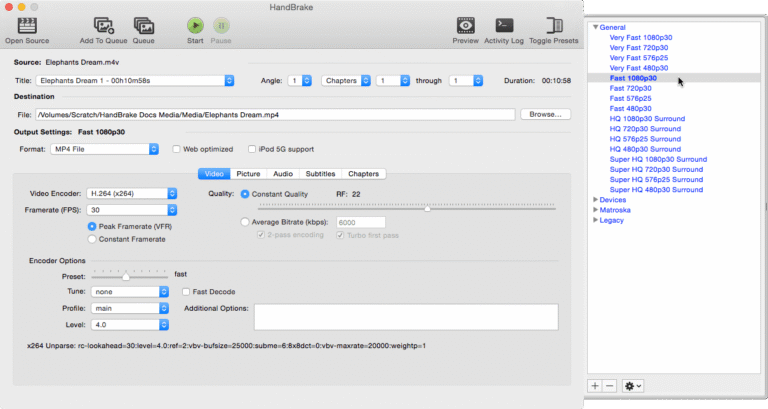Screen dimensions: 768x409
Task: Select the Fast 1080p30 preset
Action: click(x=633, y=78)
